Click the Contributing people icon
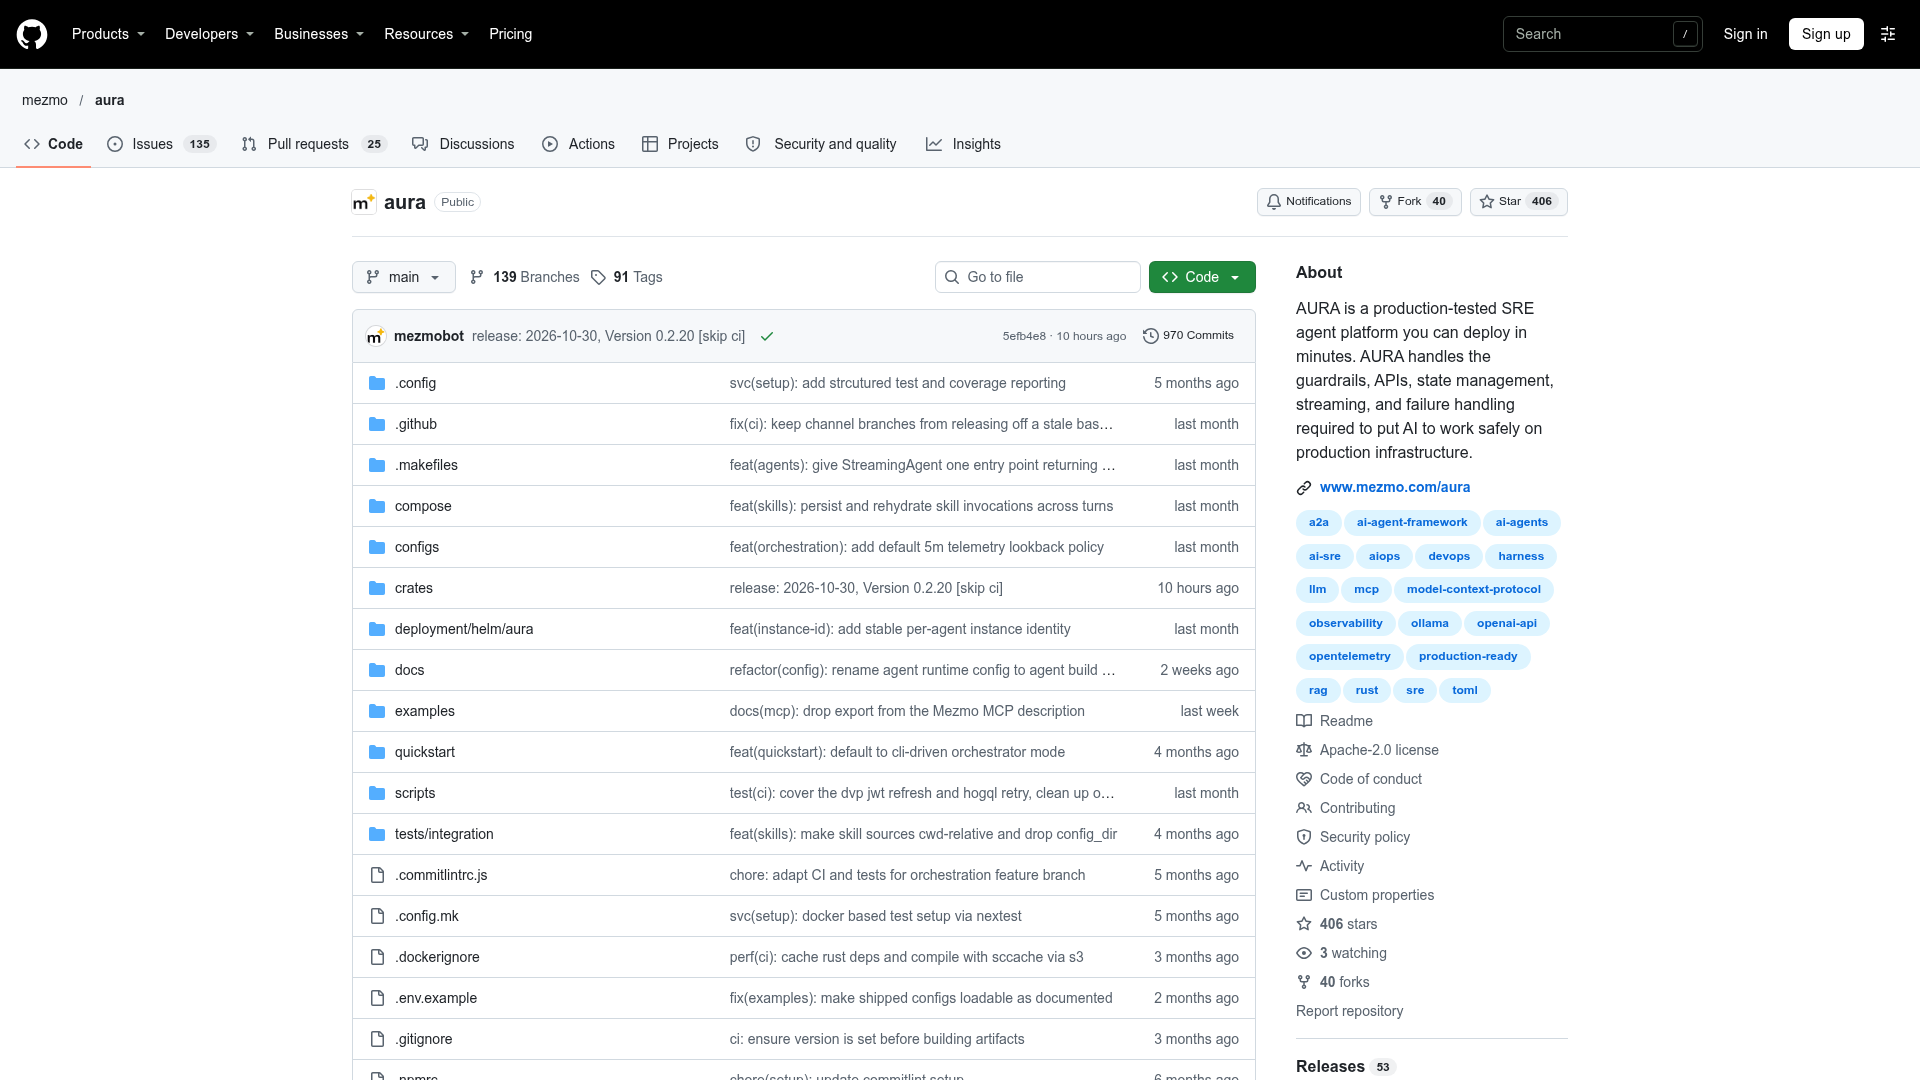1920x1080 pixels. click(1304, 808)
